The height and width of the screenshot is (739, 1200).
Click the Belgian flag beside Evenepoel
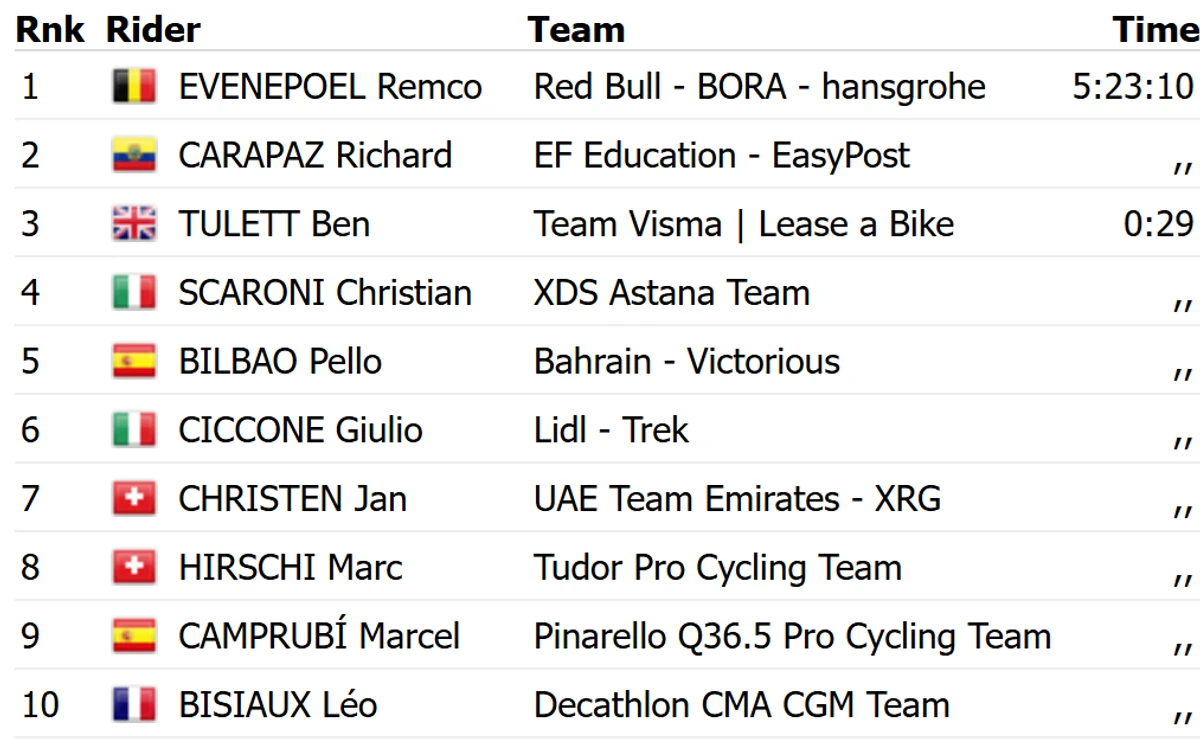coord(134,87)
